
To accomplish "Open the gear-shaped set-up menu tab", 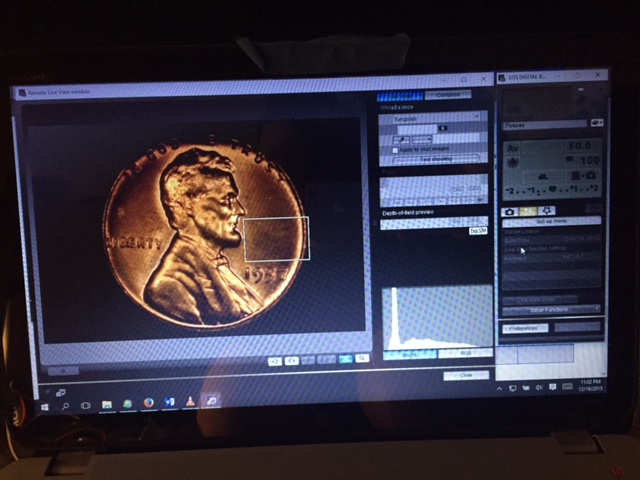I will (547, 211).
